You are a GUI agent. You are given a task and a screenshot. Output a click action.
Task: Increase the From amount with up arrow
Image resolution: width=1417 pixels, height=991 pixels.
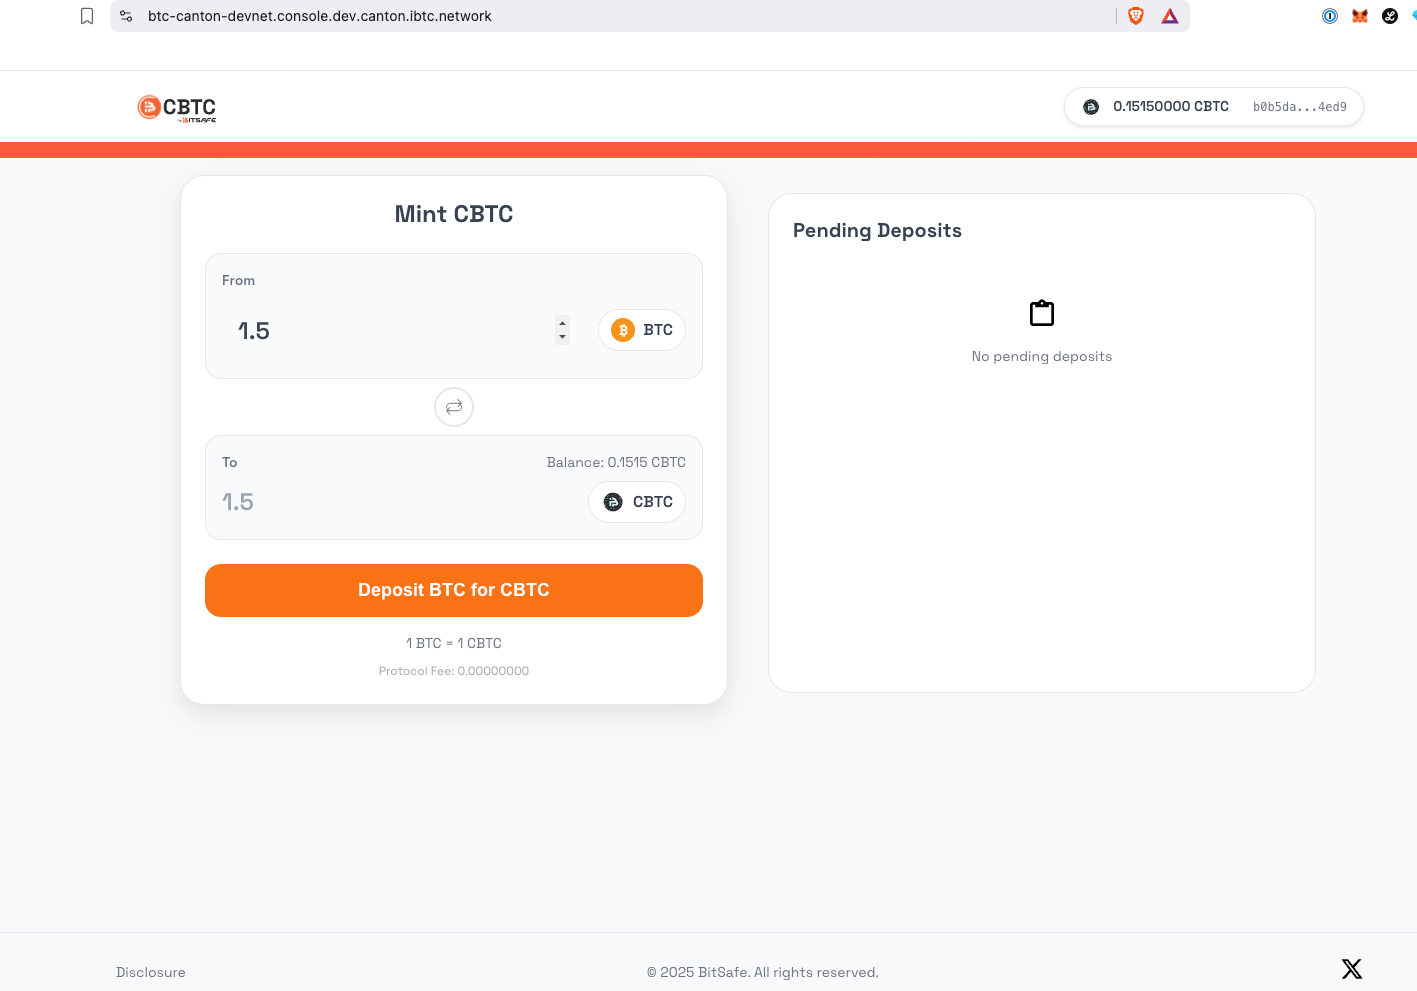click(562, 323)
